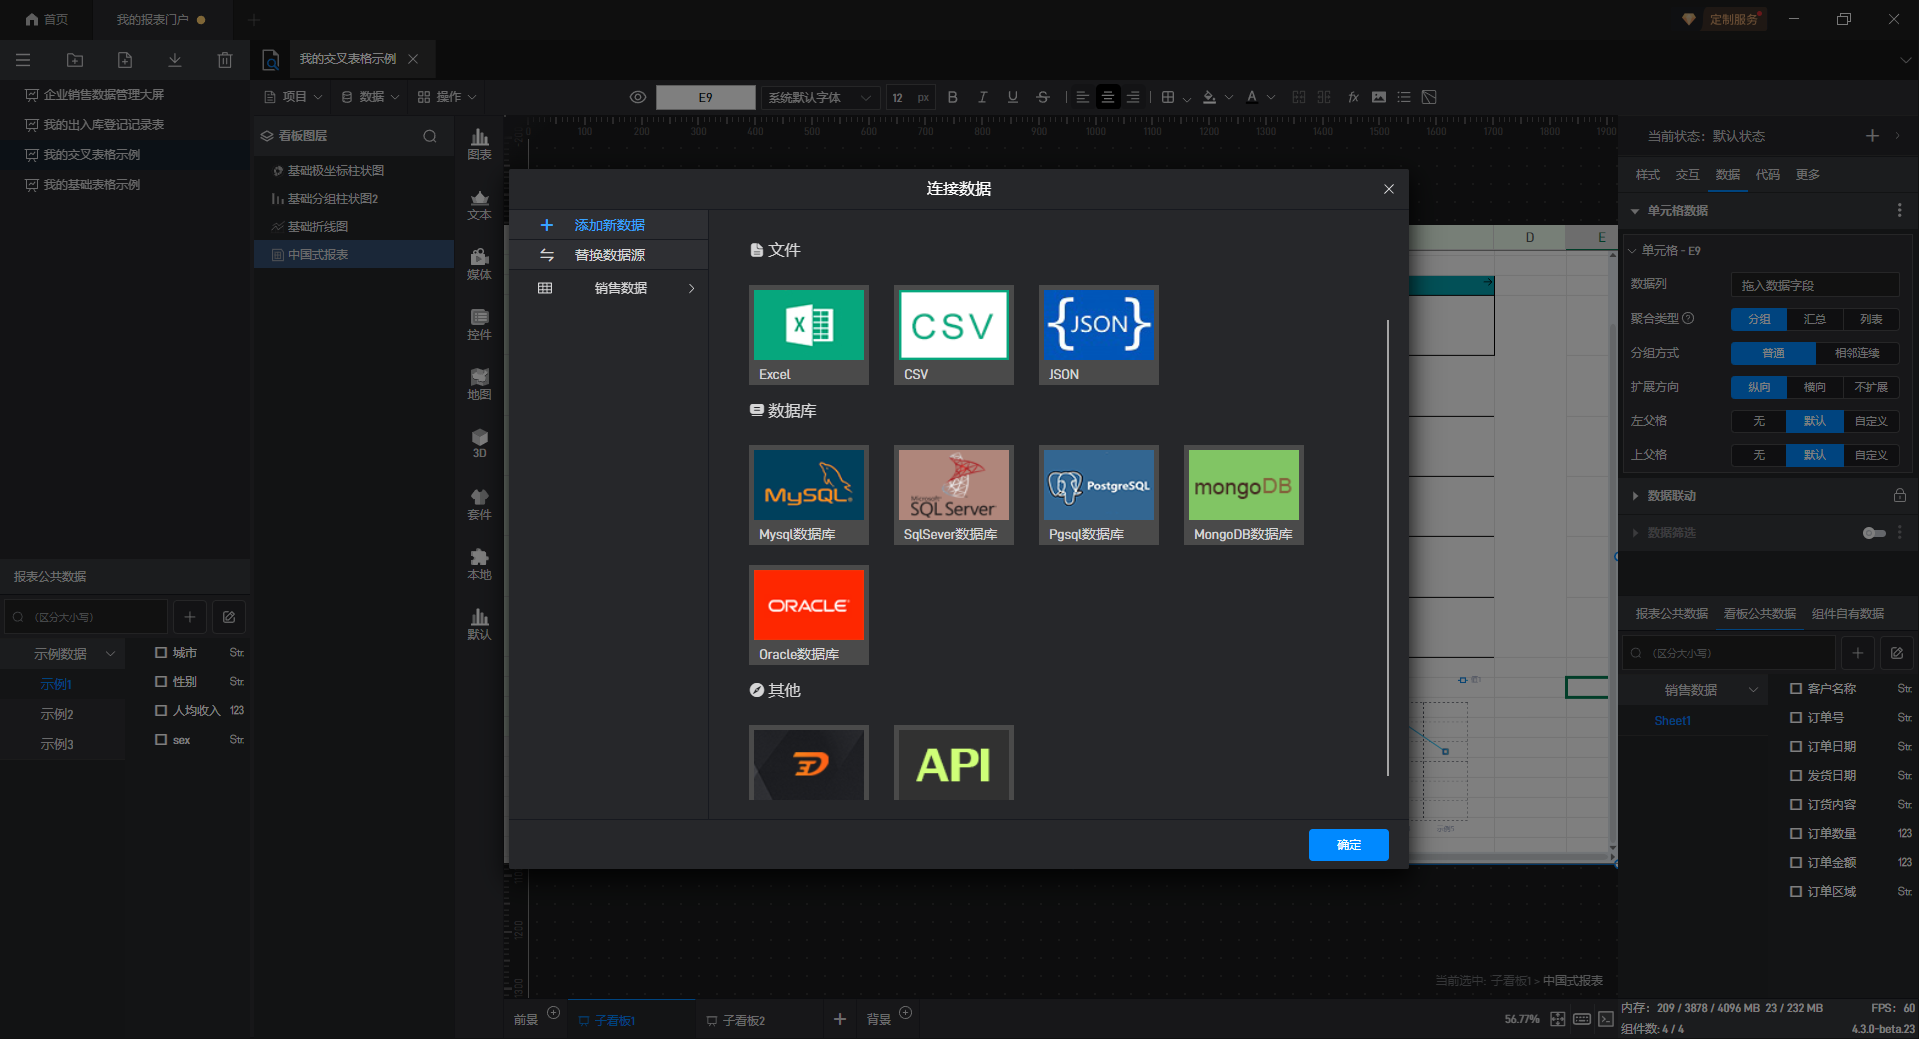Check the 订单金额 field checkbox
Viewport: 1919px width, 1039px height.
click(x=1796, y=862)
